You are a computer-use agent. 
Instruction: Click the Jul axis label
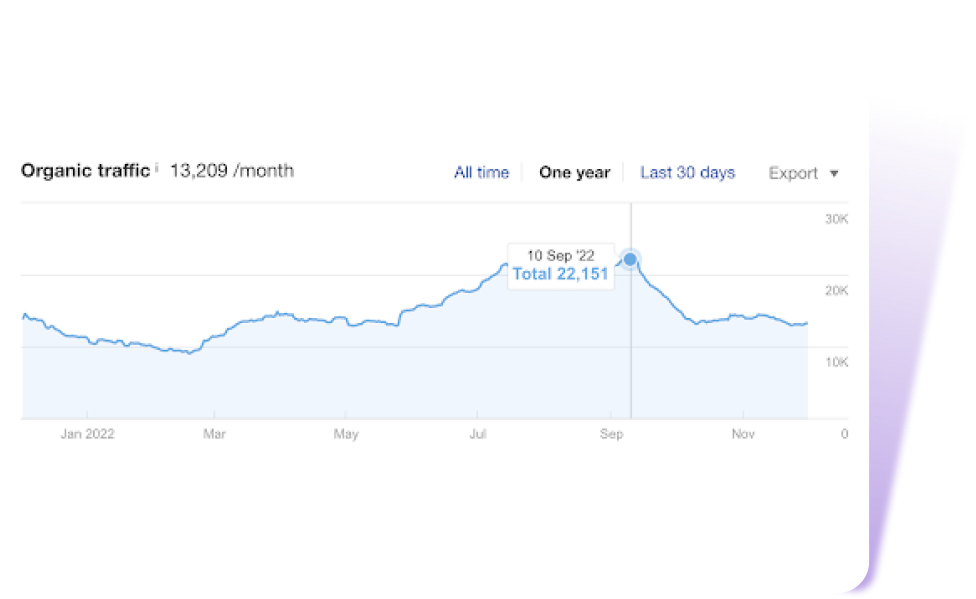point(478,433)
